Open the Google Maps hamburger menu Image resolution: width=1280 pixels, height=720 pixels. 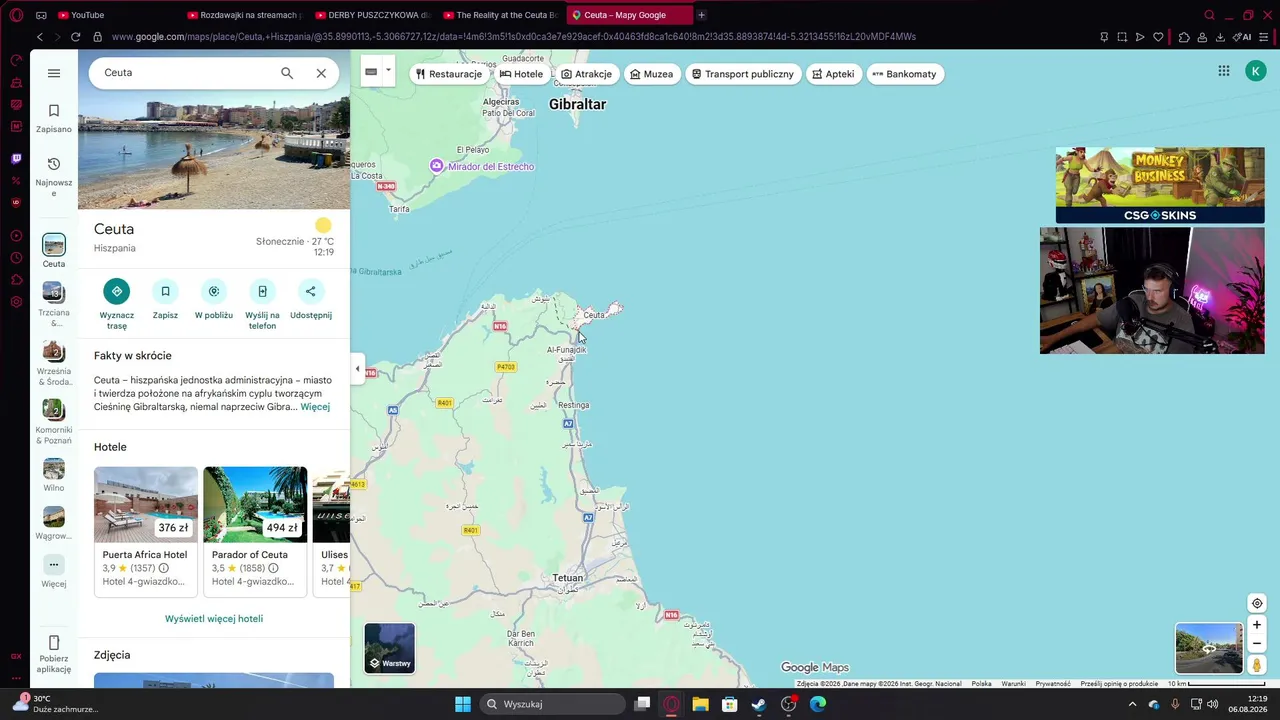pos(54,73)
